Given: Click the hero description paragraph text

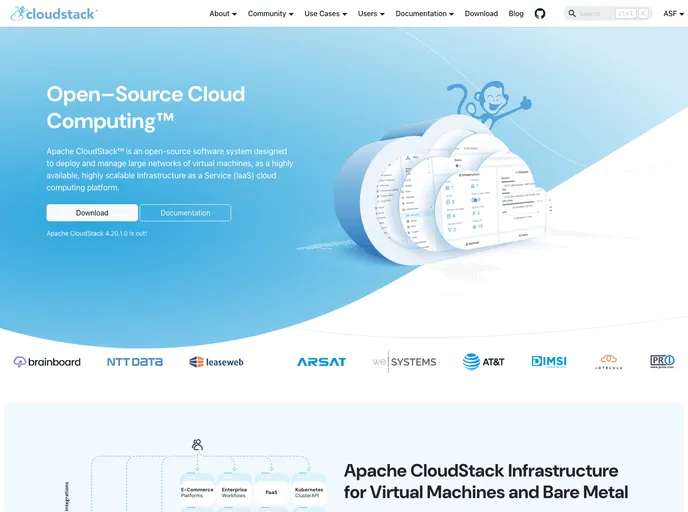Looking at the screenshot, I should click(170, 169).
